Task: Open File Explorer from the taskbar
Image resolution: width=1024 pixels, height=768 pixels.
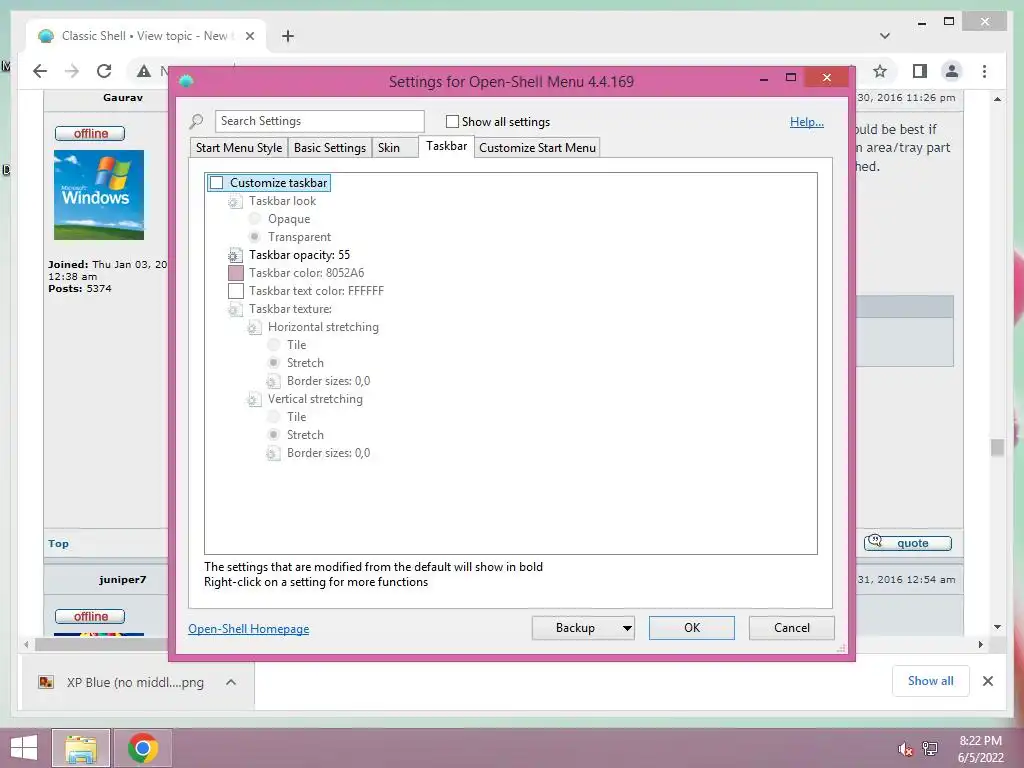Action: point(81,748)
